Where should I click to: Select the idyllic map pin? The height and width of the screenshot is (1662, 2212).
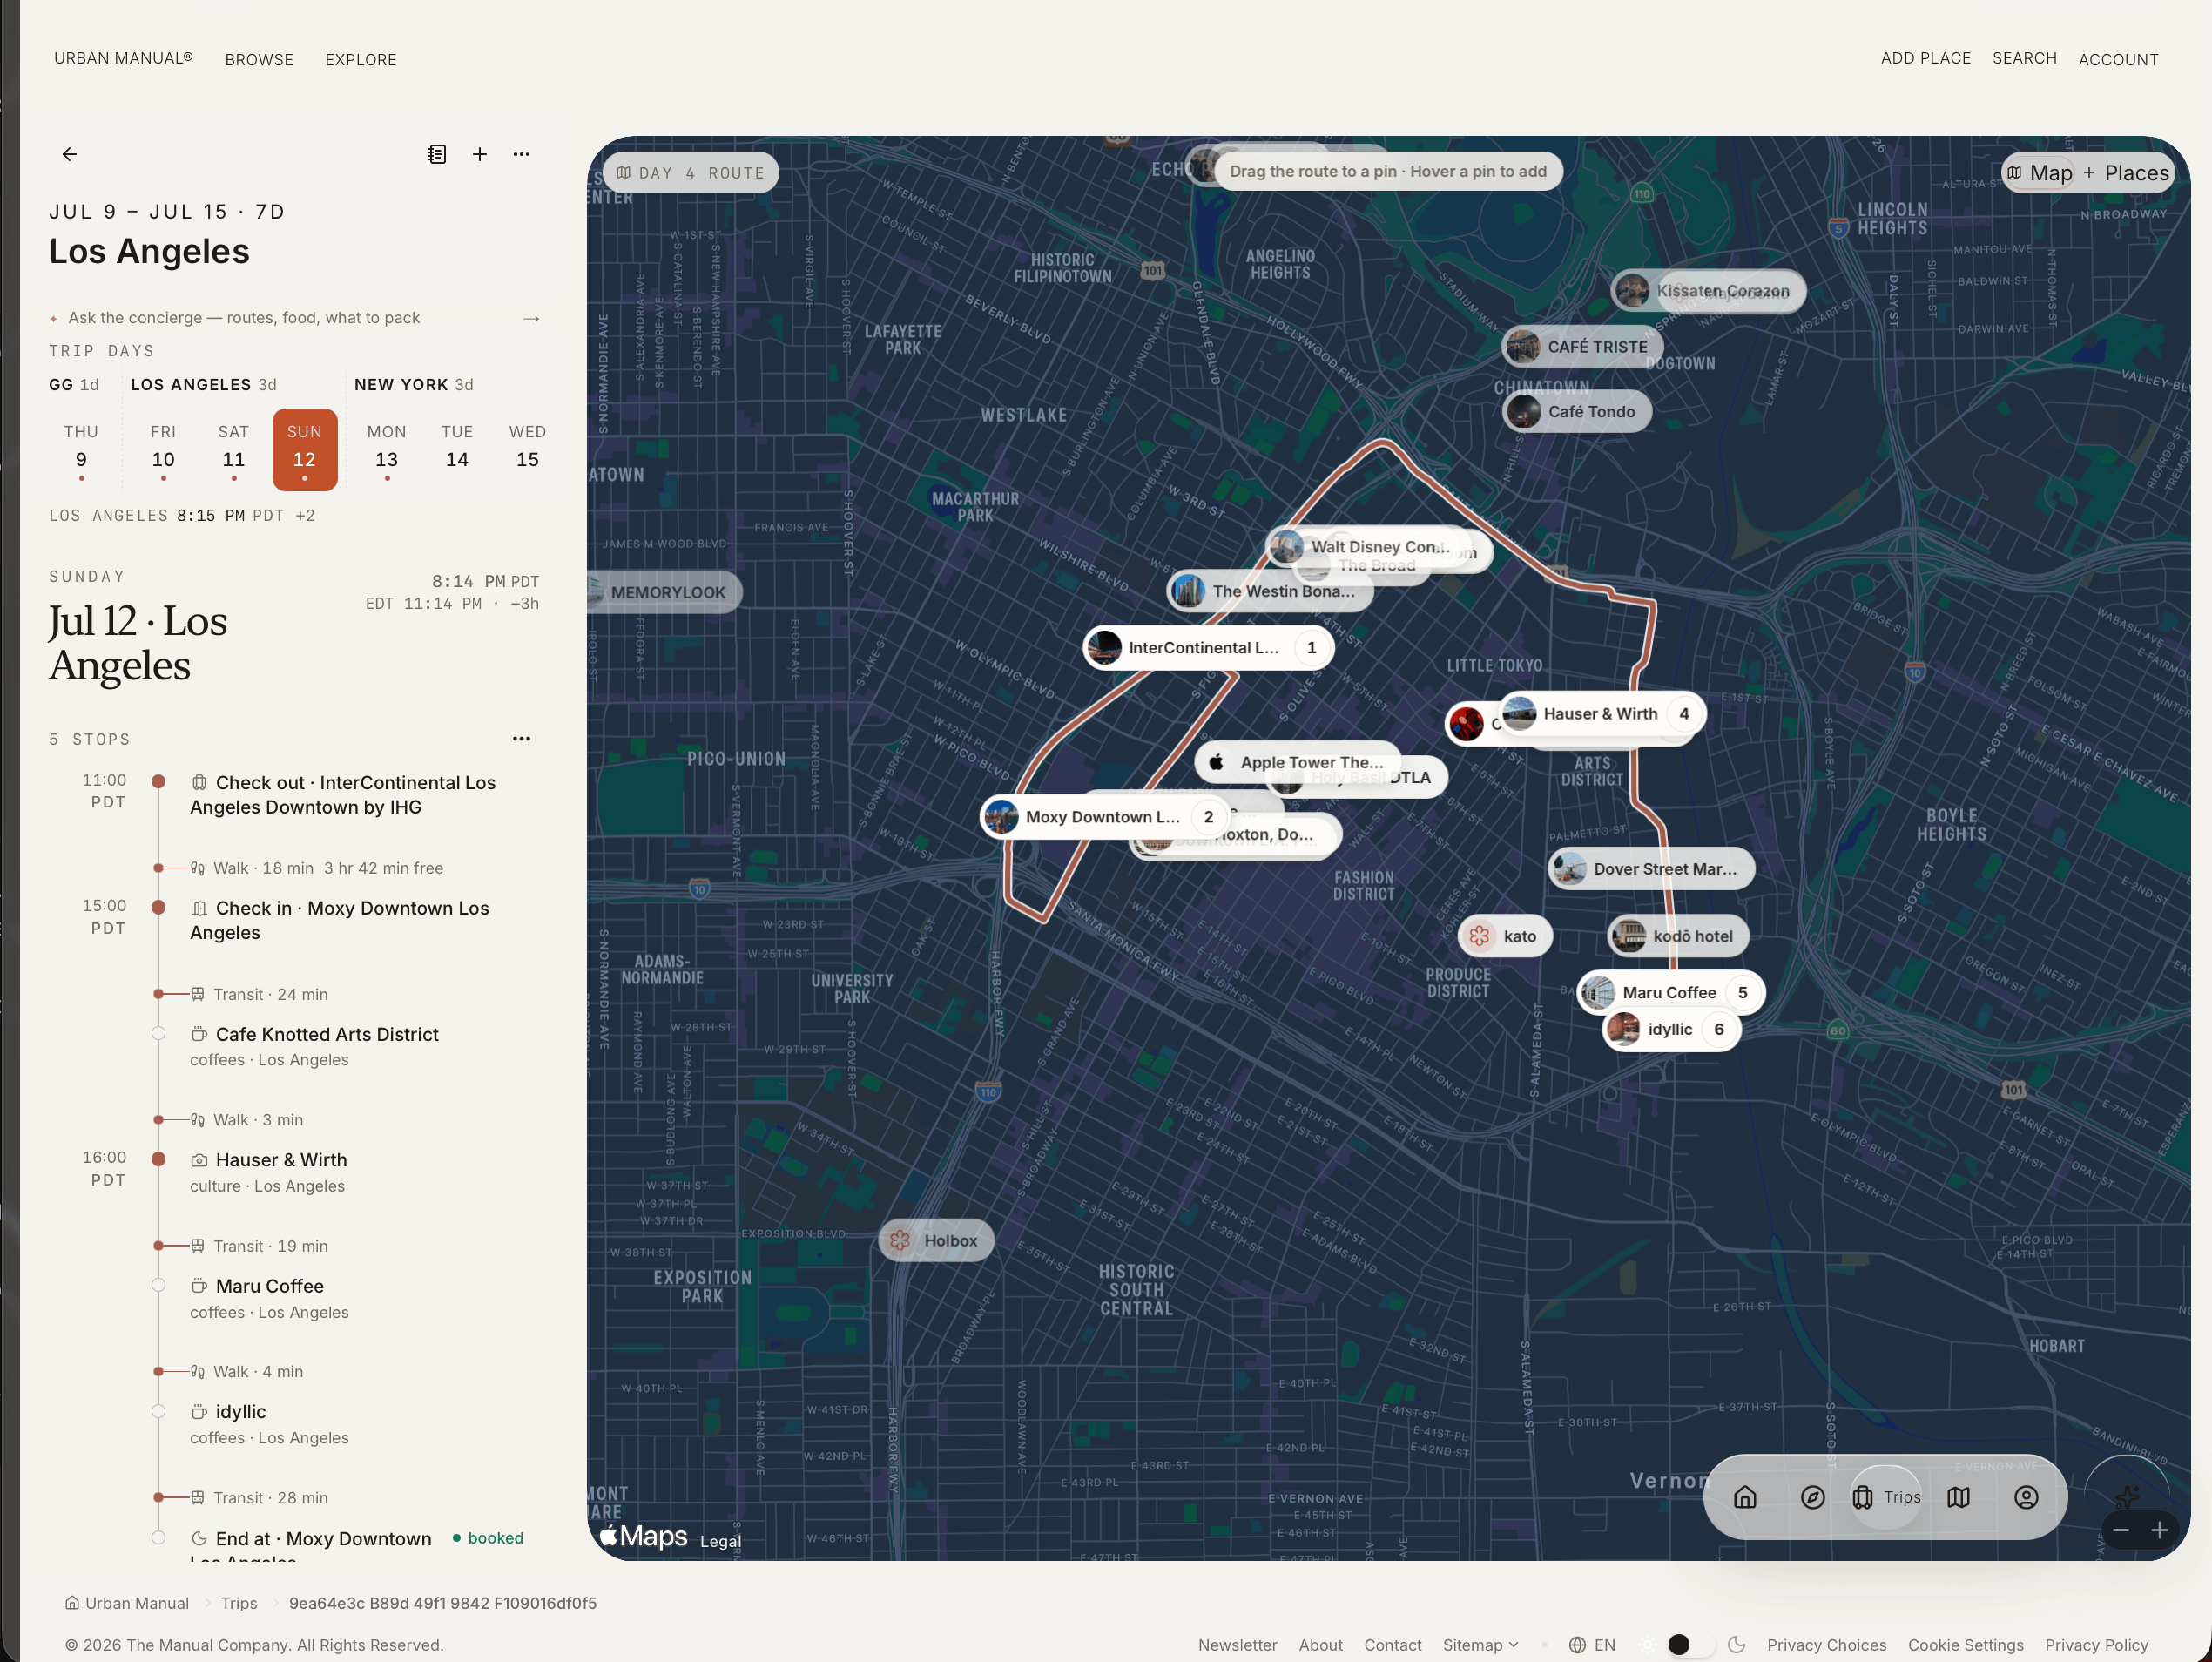click(1671, 1030)
